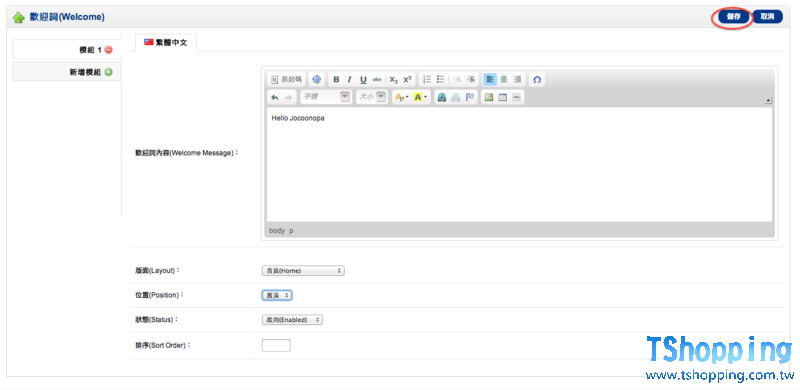Align text left

[x=490, y=80]
